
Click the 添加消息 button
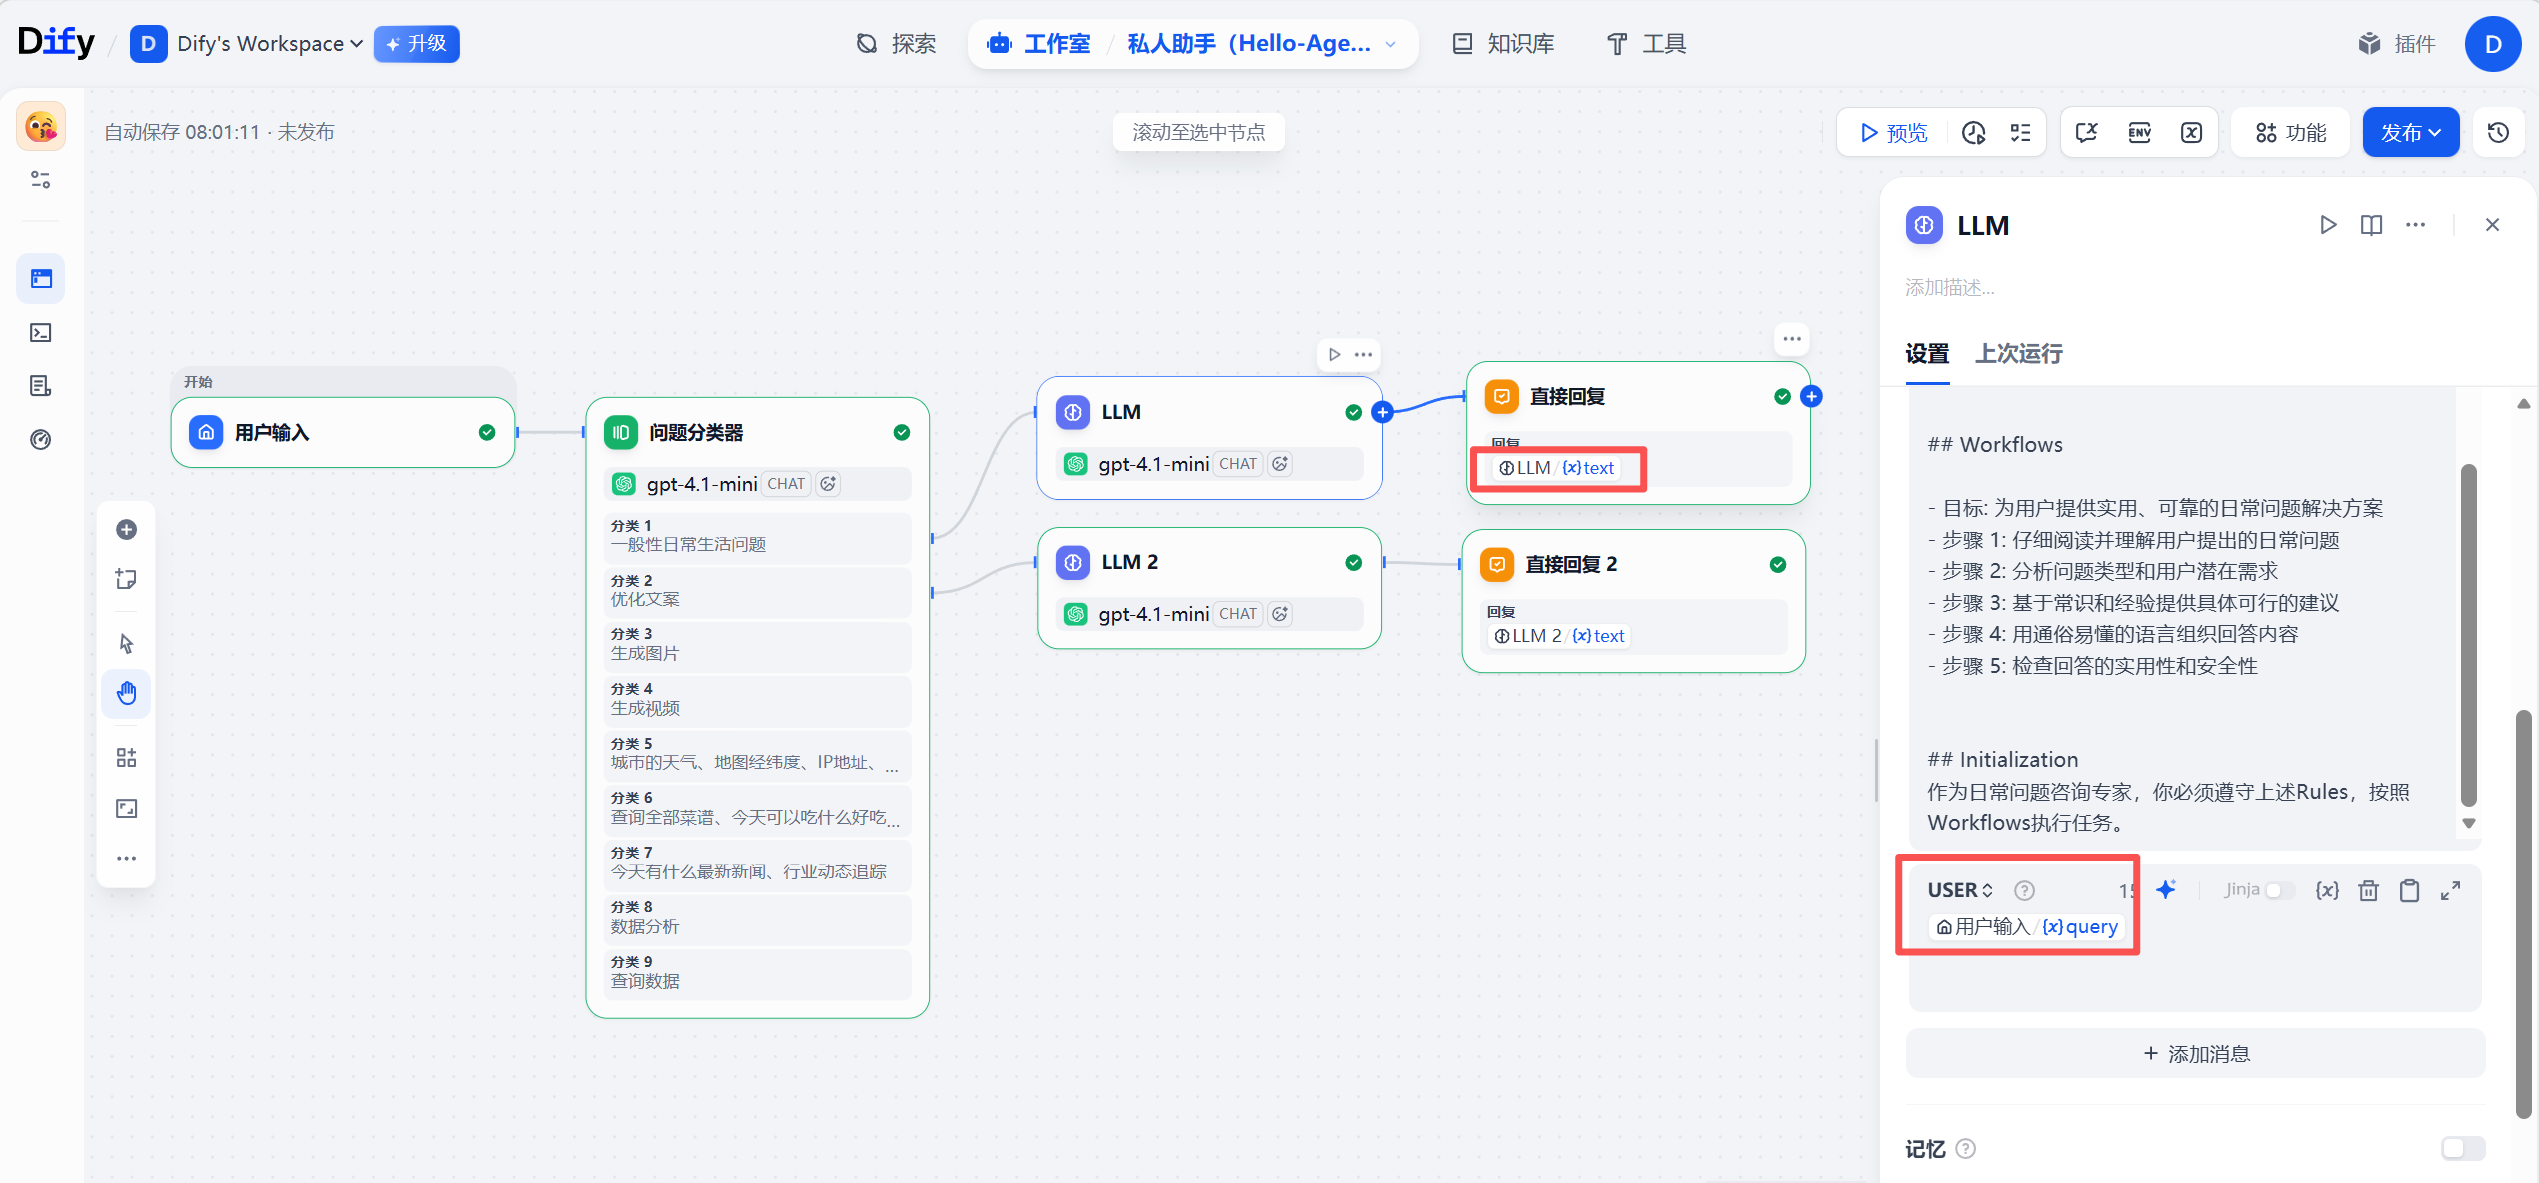2195,1054
